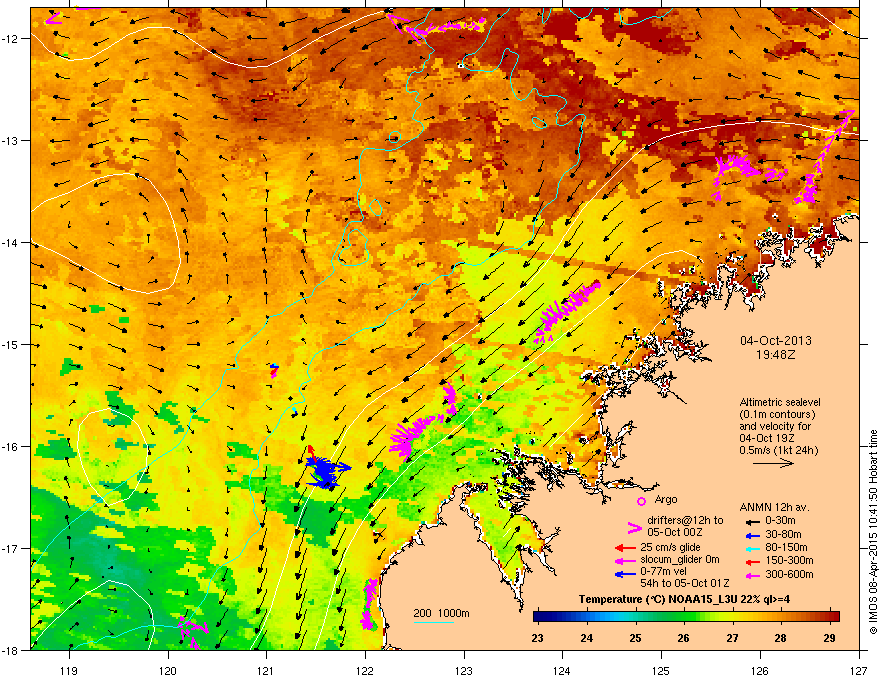Click the colorbar tick label 29
This screenshot has height=680, width=880.
(829, 638)
